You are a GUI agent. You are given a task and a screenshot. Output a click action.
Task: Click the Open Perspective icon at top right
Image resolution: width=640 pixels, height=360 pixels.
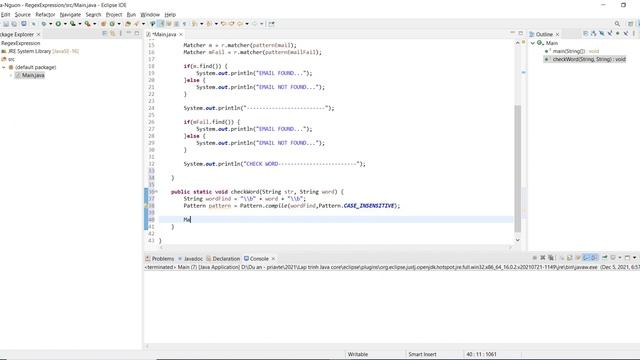(x=631, y=24)
